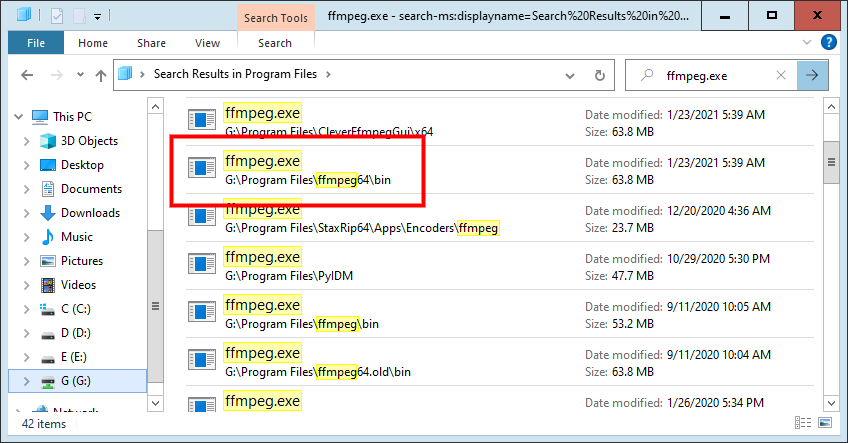Expand the Downloads tree node
848x443 pixels.
27,213
